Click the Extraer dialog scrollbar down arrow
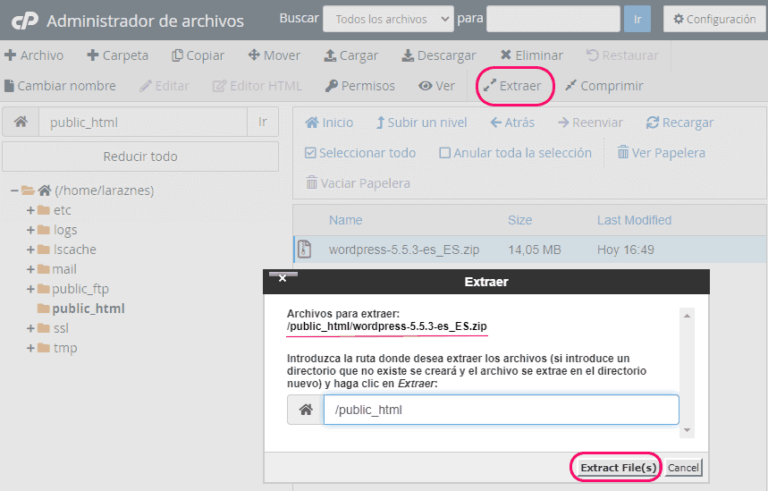768x491 pixels. [687, 430]
